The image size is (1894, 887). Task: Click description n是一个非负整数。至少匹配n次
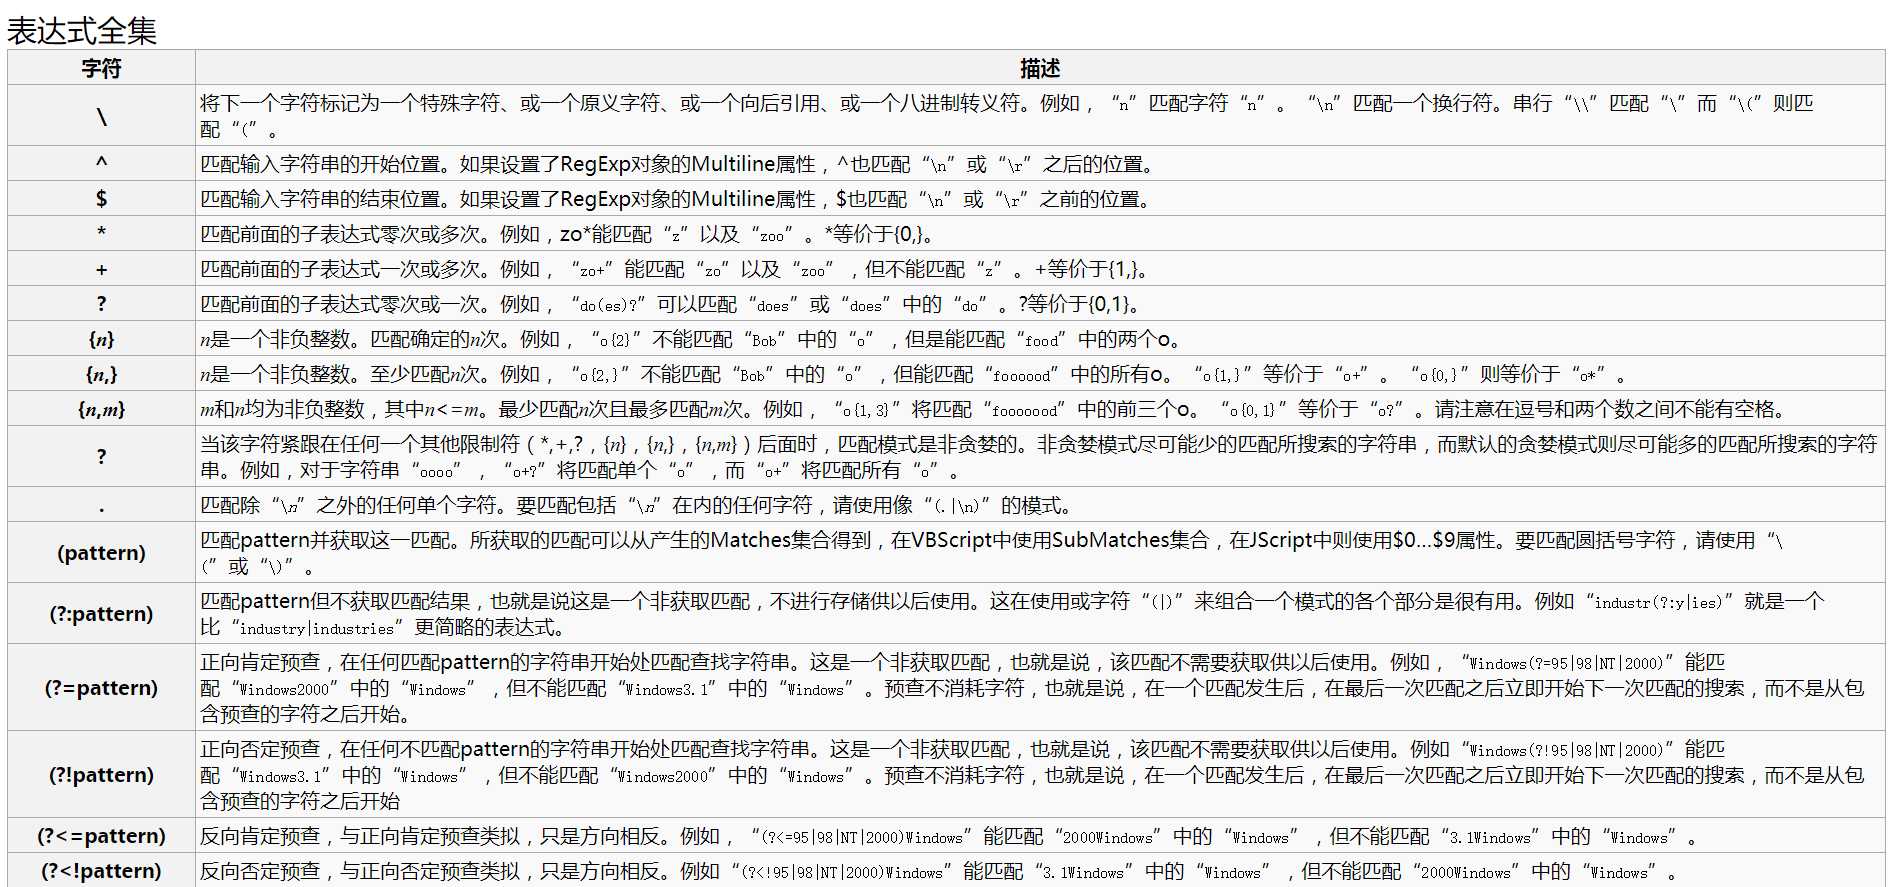tap(1040, 374)
